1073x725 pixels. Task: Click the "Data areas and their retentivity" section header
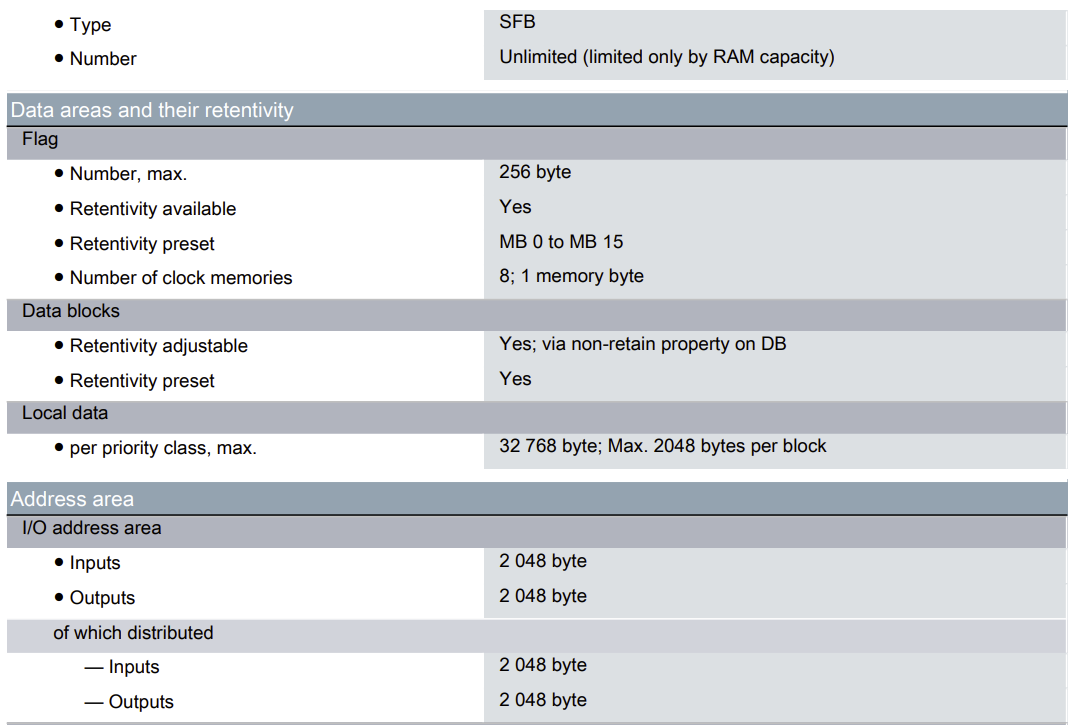(x=152, y=110)
